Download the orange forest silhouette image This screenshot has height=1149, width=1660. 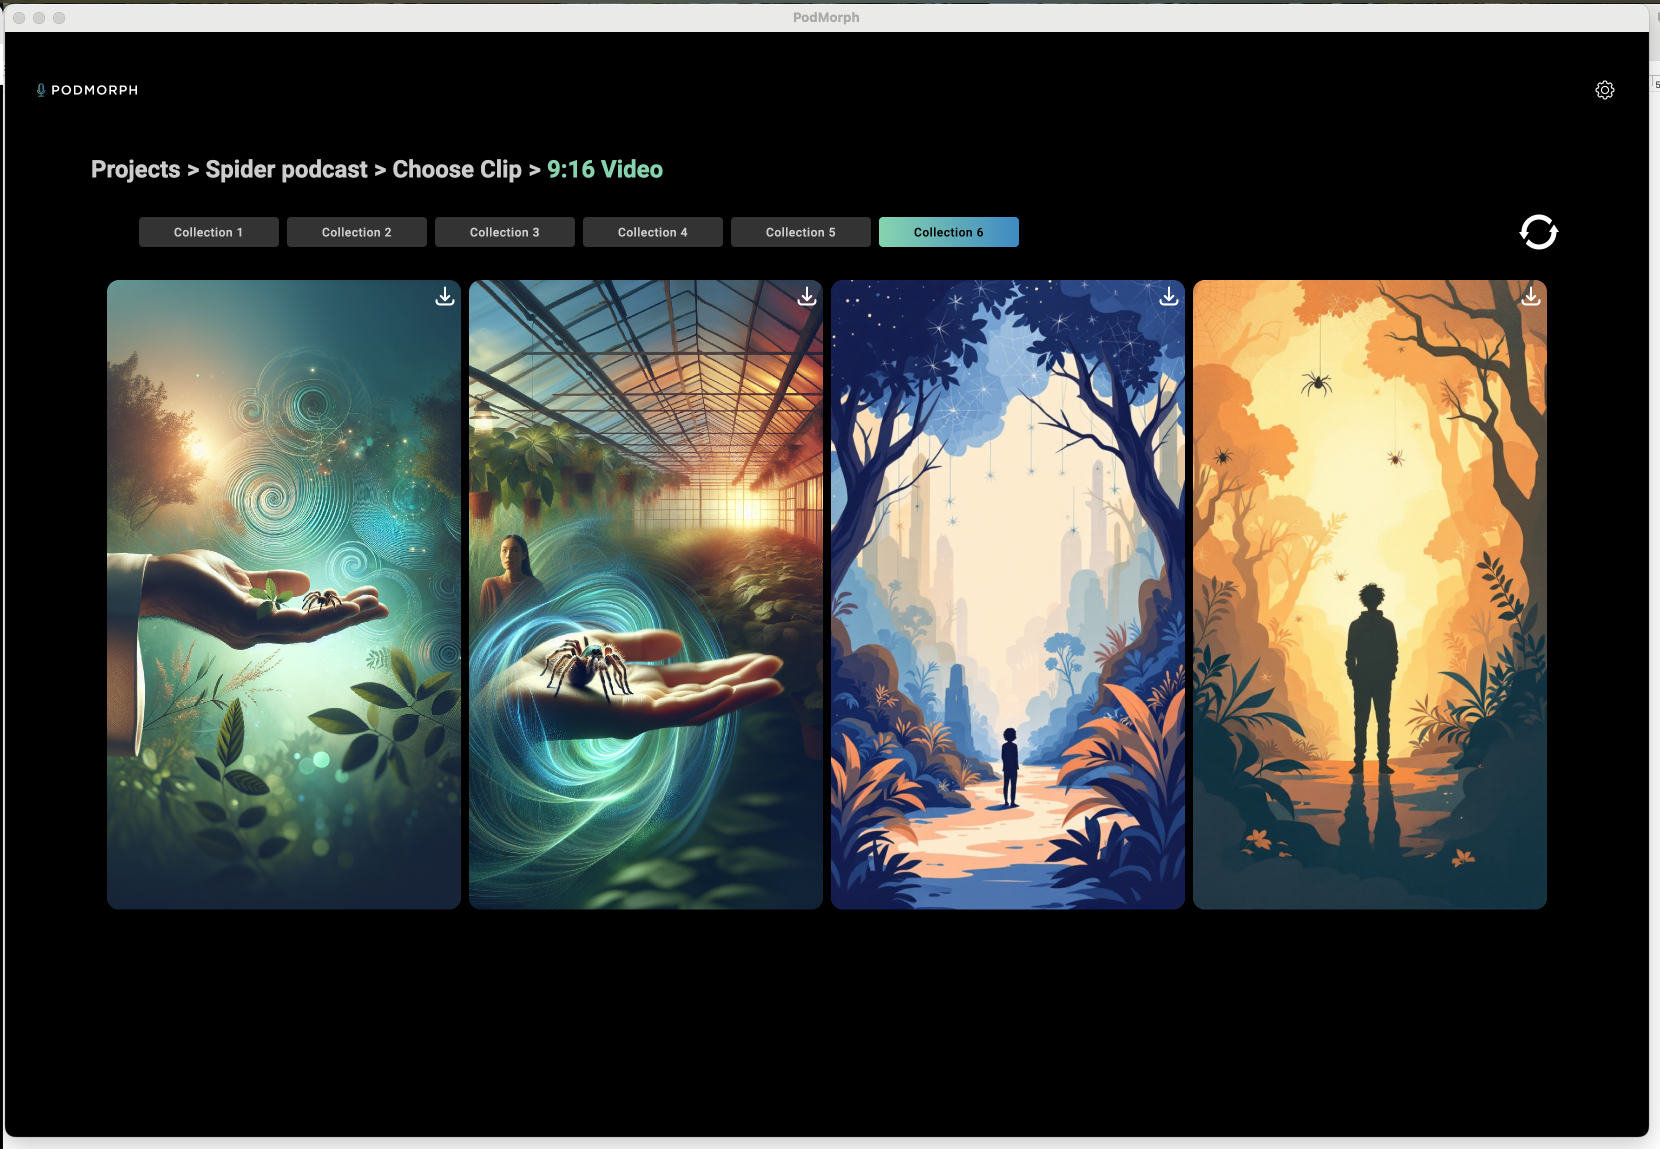(1530, 297)
